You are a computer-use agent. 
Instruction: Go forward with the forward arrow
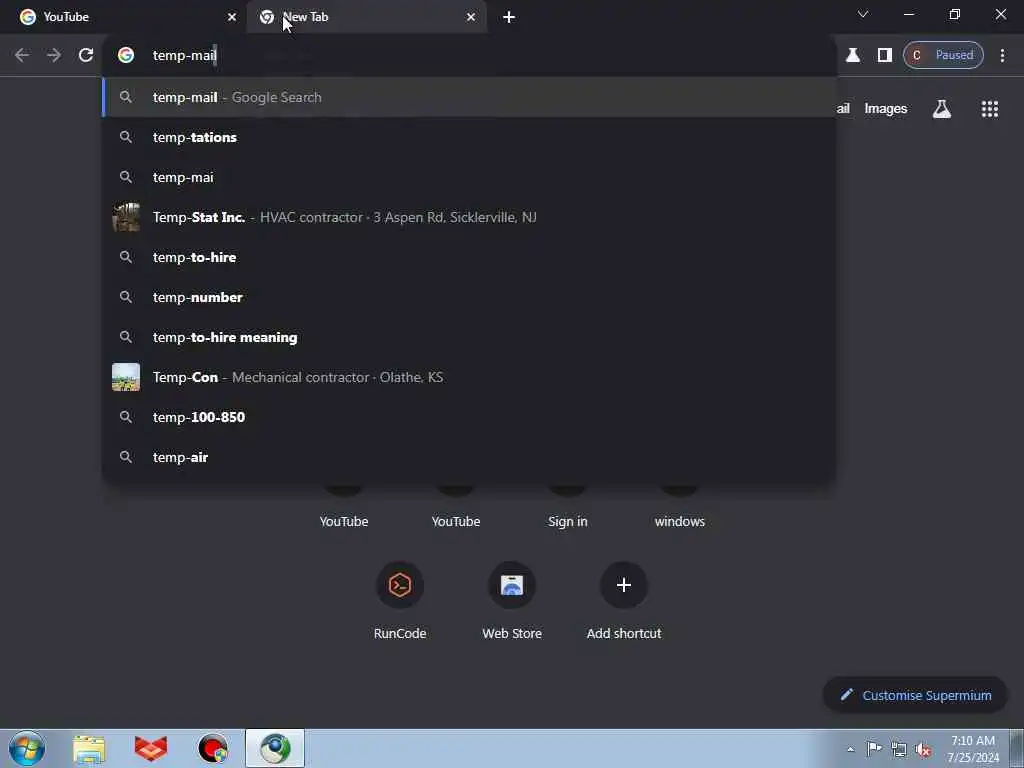click(54, 55)
